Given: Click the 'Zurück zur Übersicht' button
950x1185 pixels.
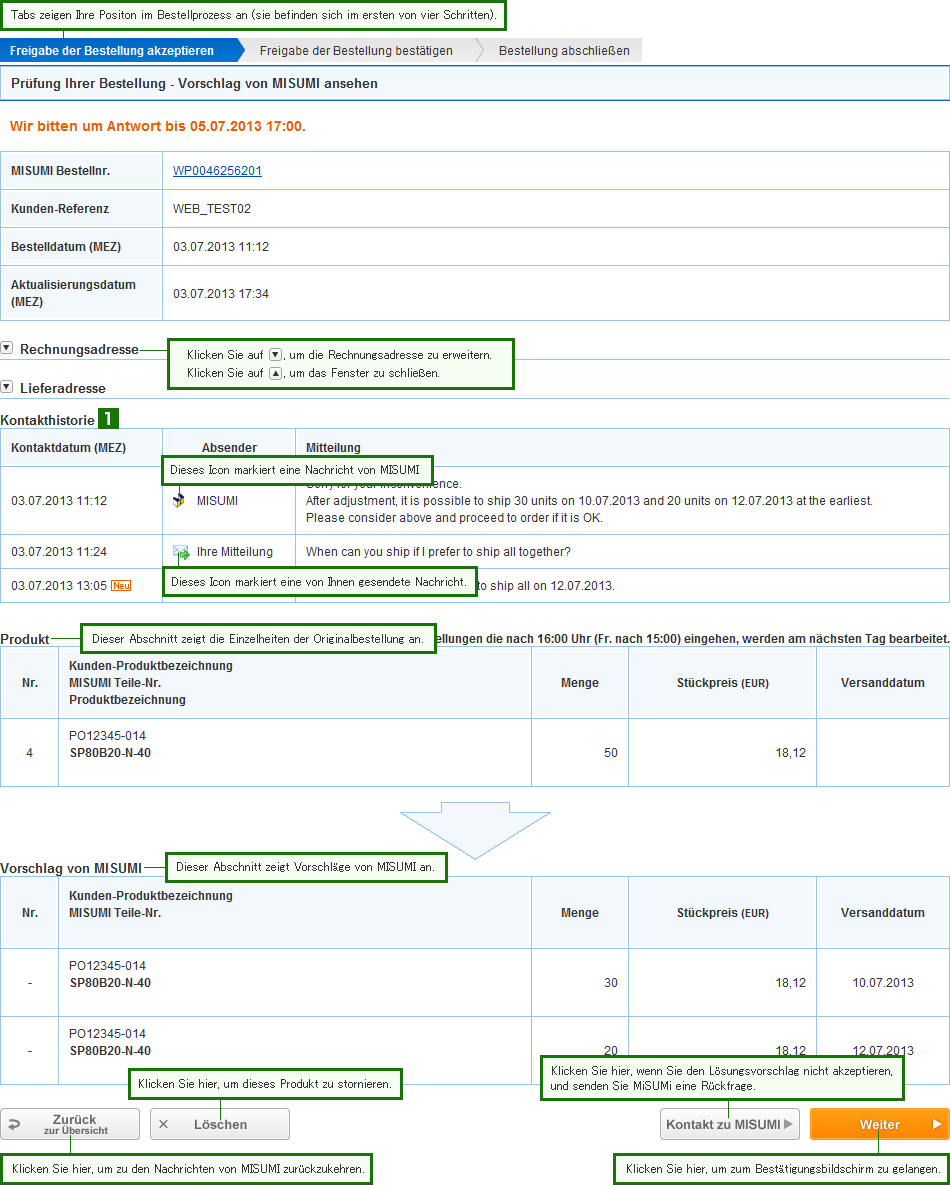Looking at the screenshot, I should click(x=70, y=1124).
